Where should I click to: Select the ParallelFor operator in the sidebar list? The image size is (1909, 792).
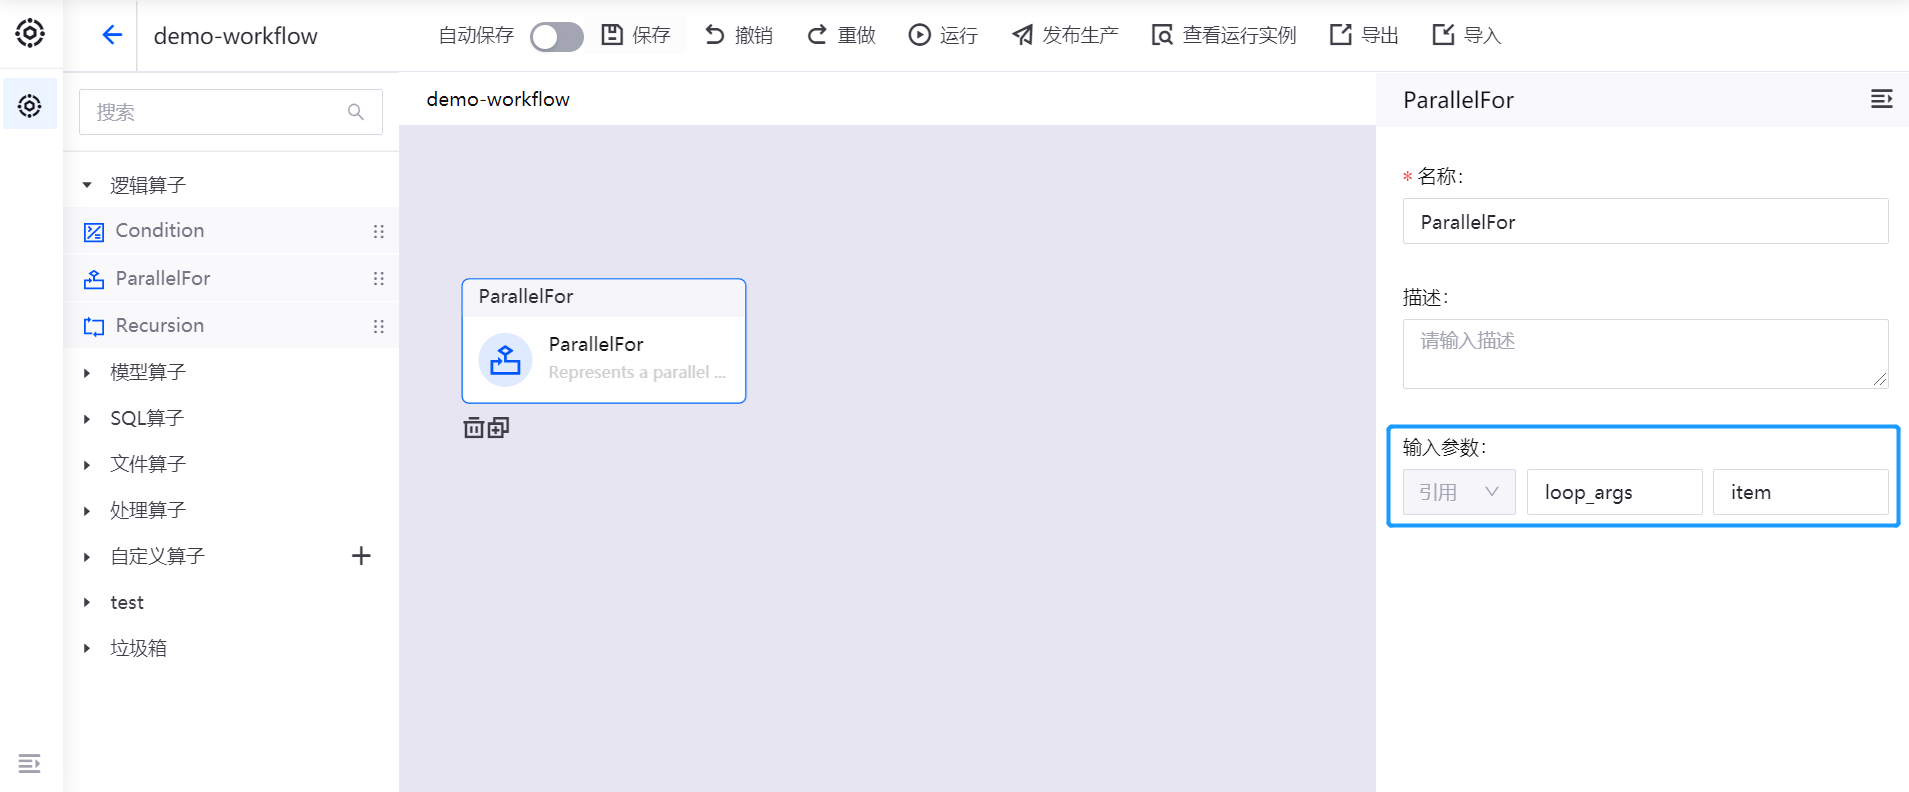coord(163,279)
